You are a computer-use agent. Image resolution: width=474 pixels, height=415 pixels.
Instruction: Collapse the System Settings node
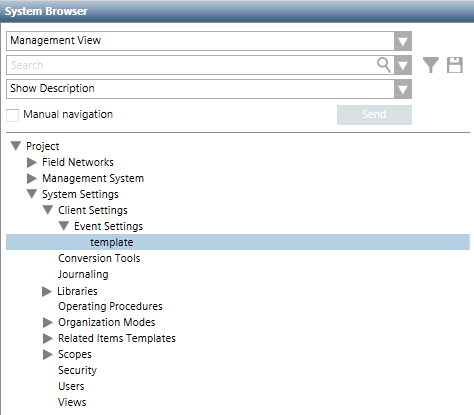pos(32,194)
